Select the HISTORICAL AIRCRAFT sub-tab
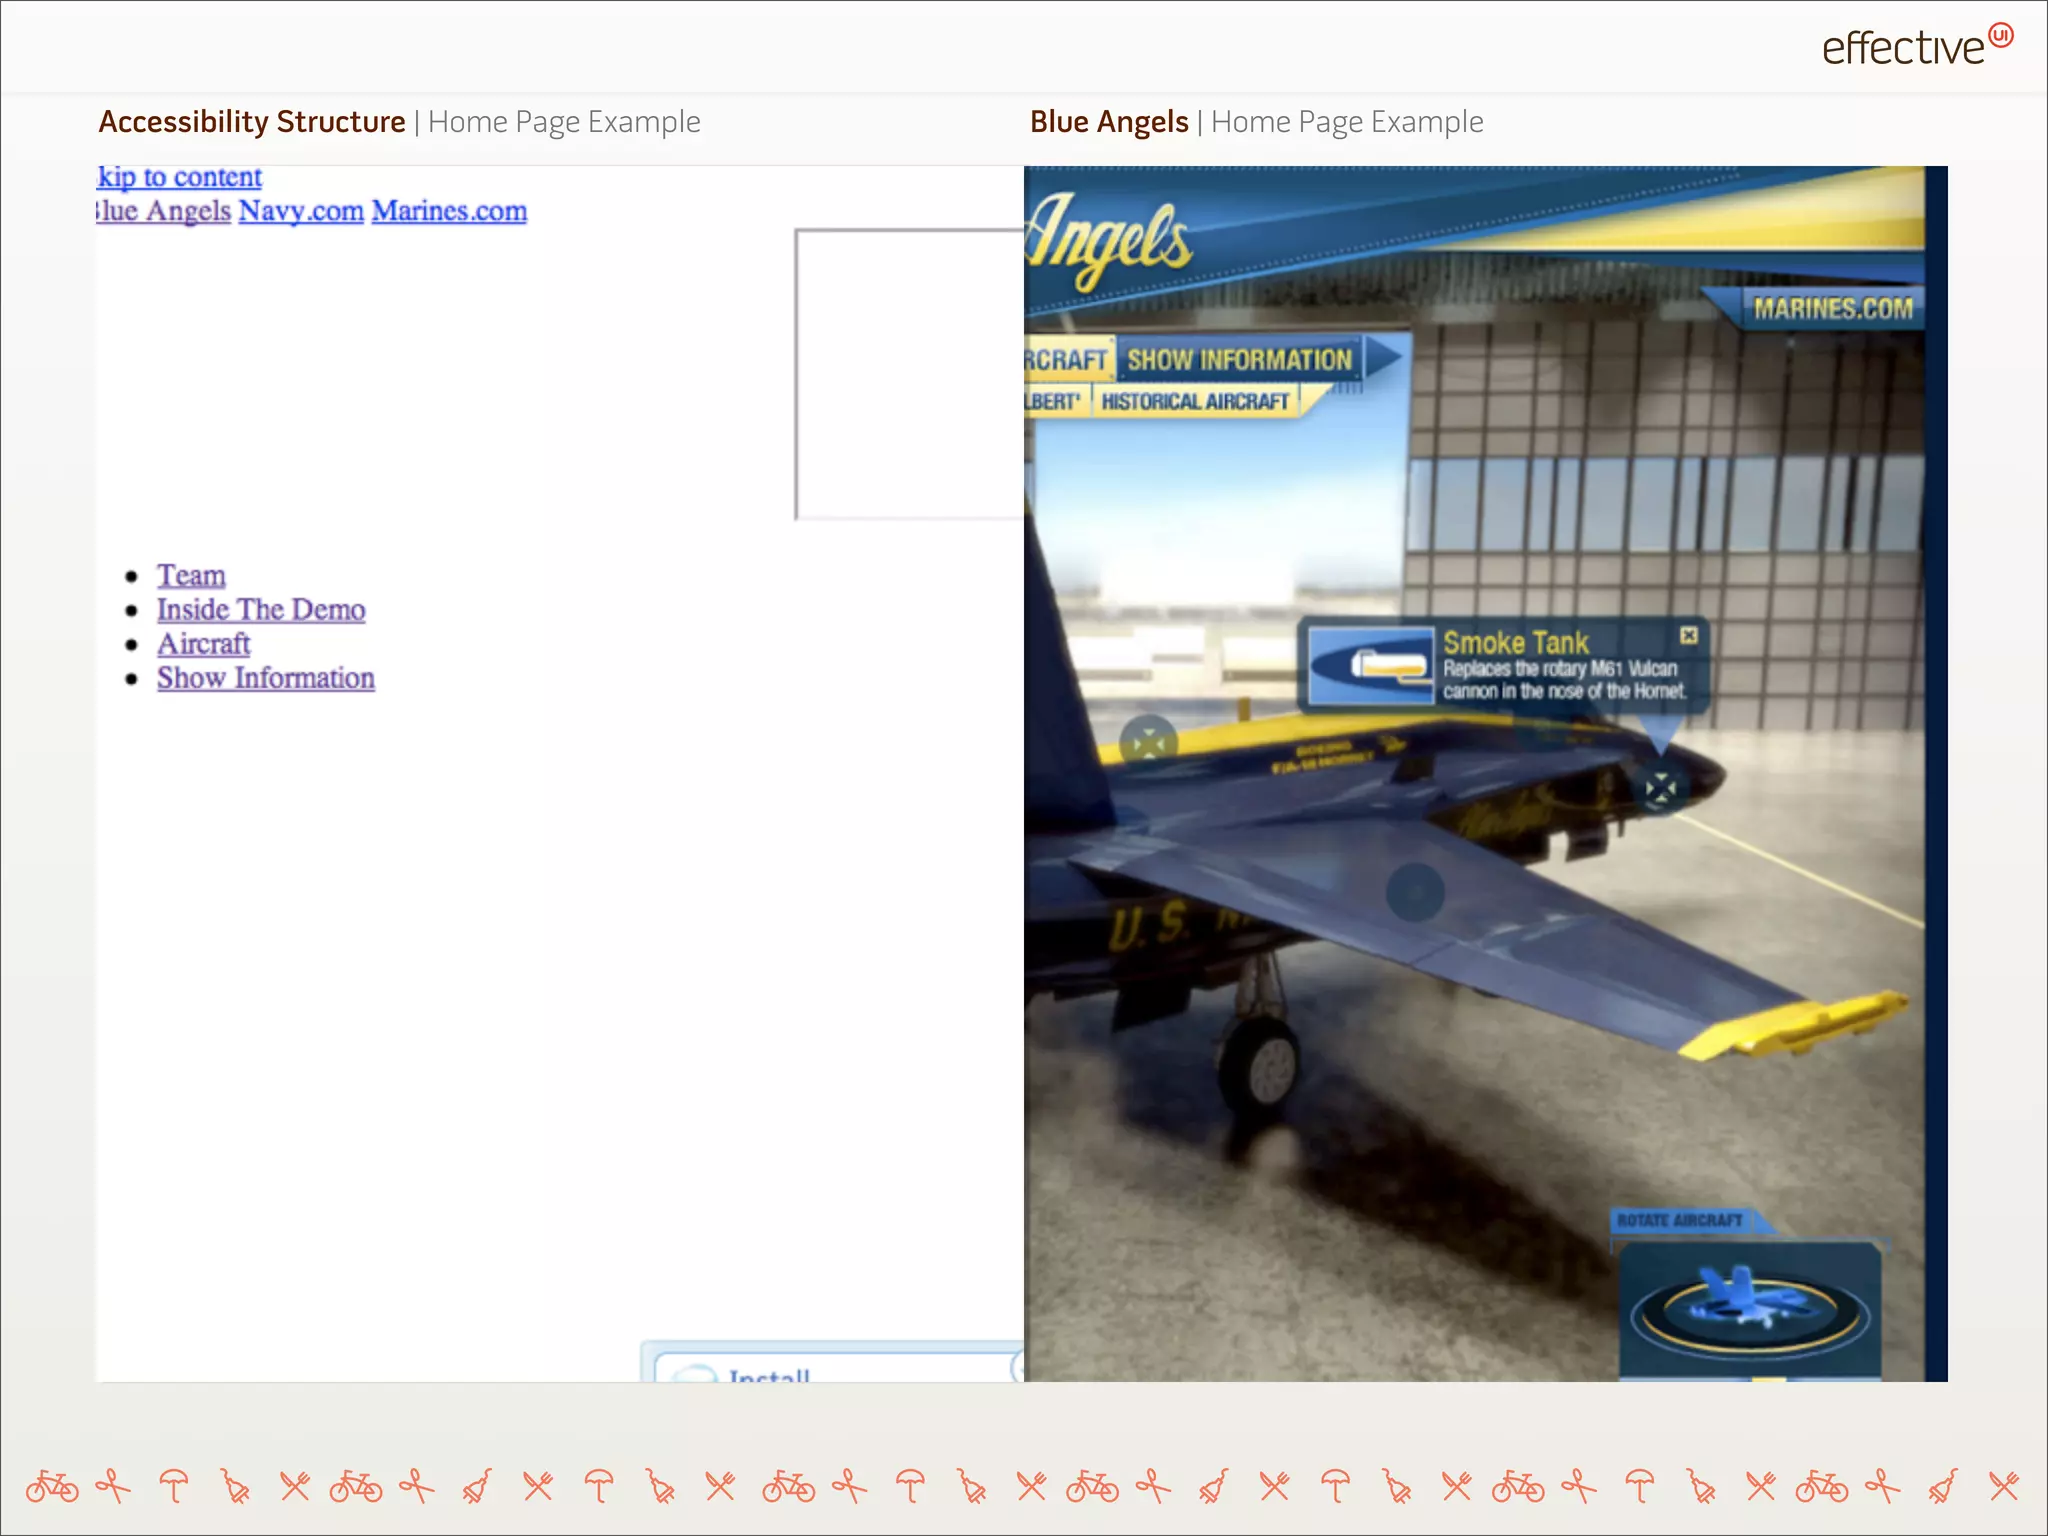 pos(1196,401)
